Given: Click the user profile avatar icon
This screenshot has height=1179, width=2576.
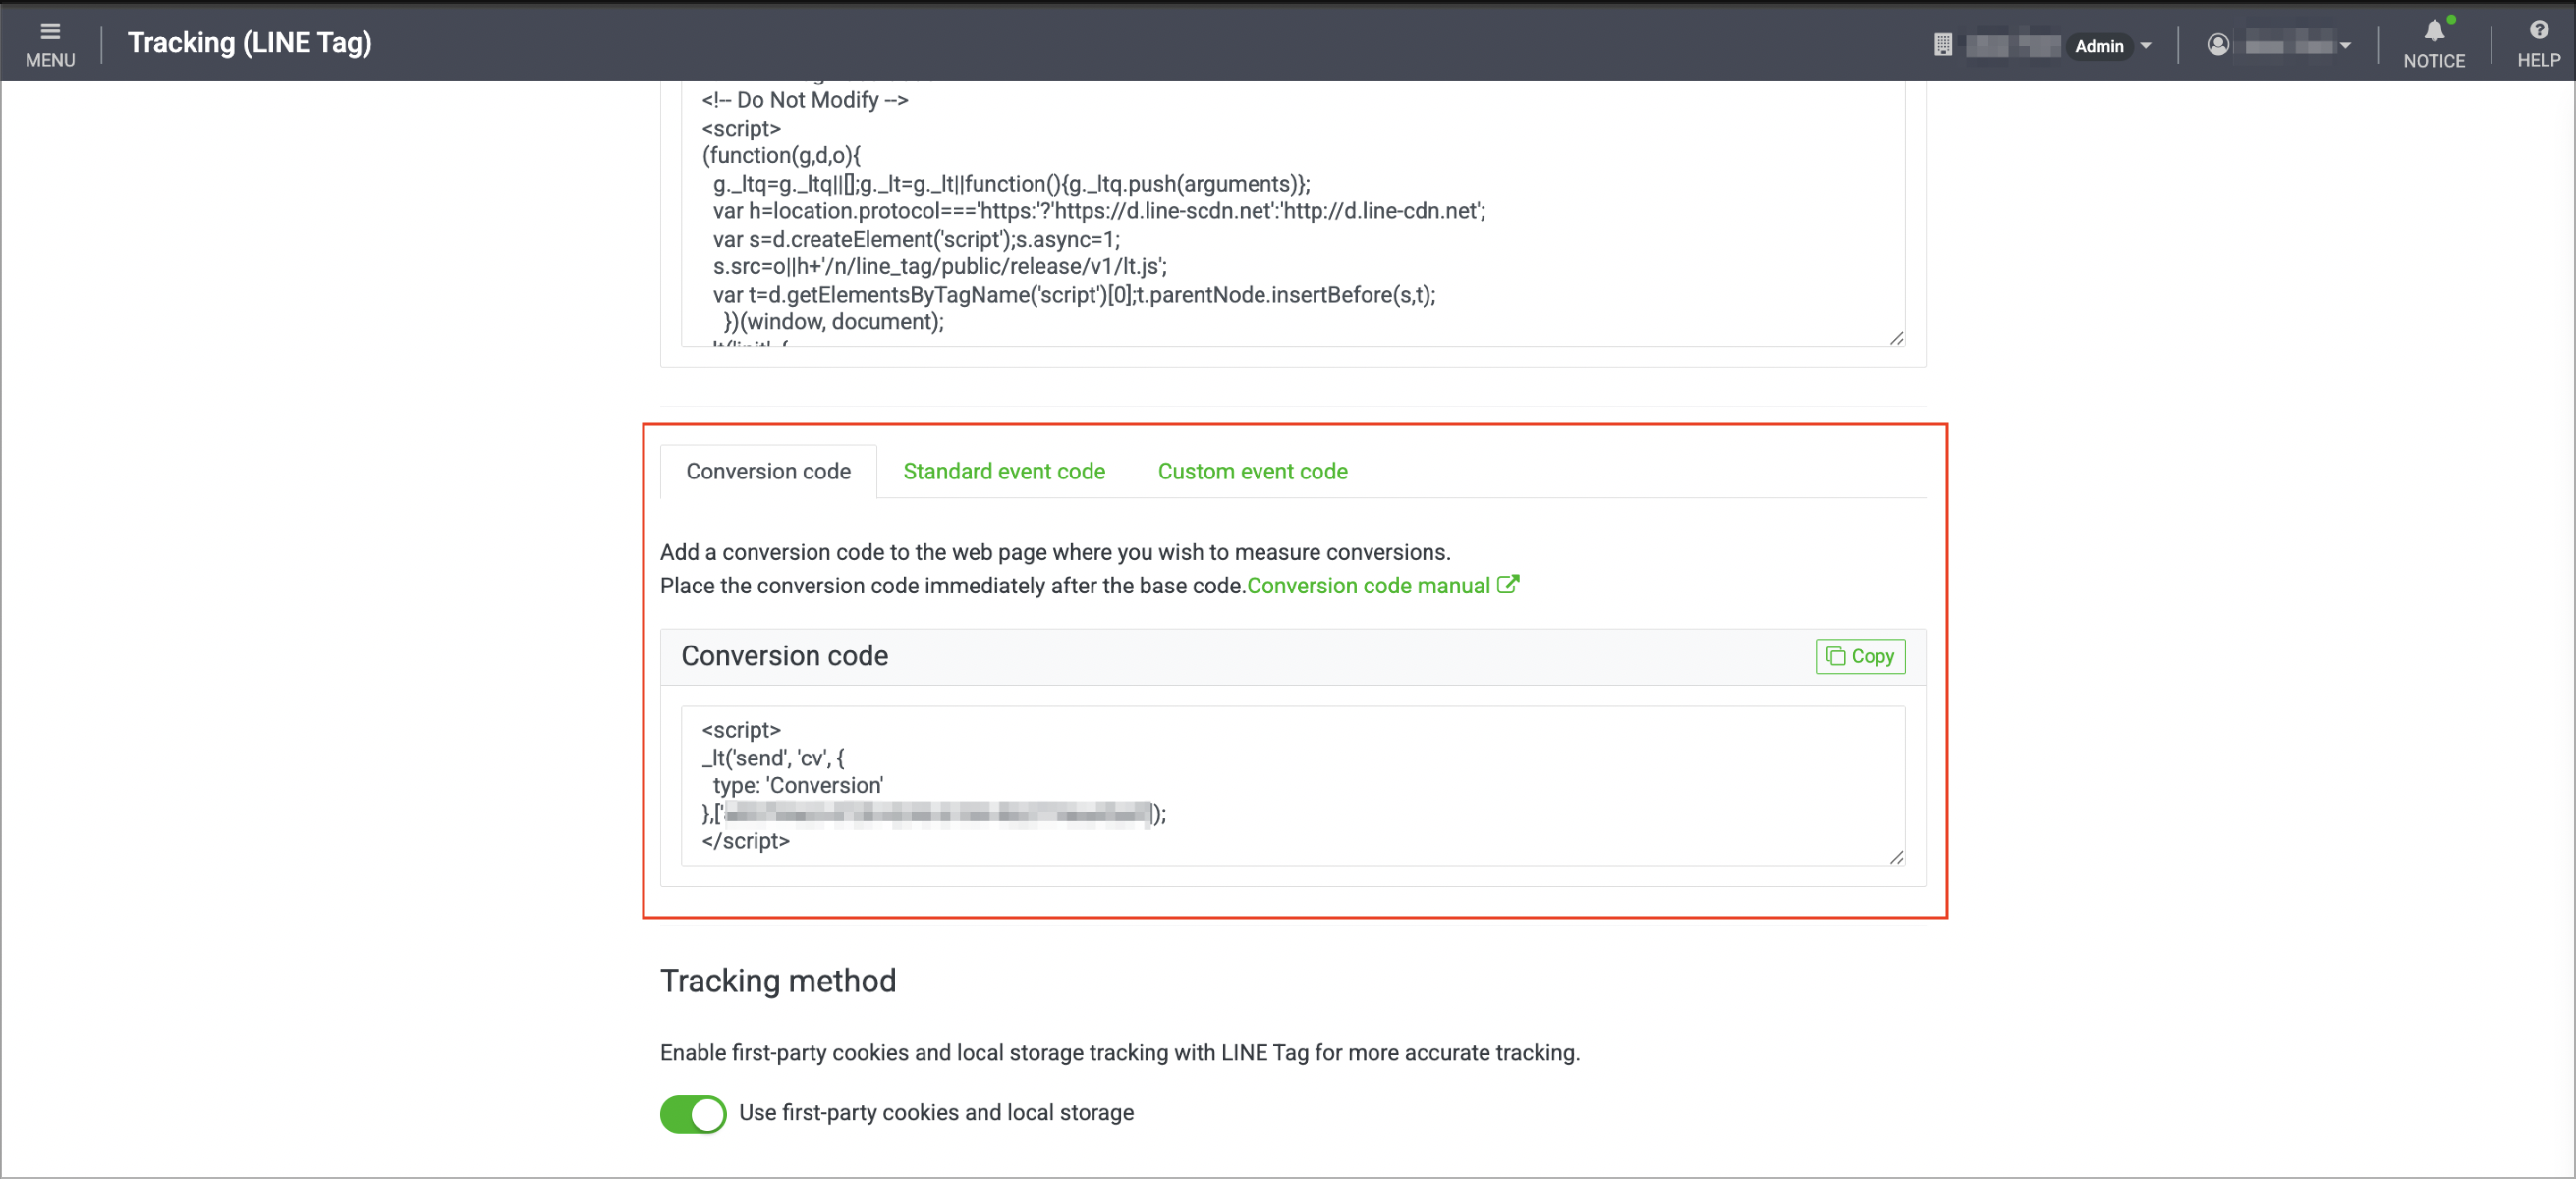Looking at the screenshot, I should pyautogui.click(x=2217, y=45).
